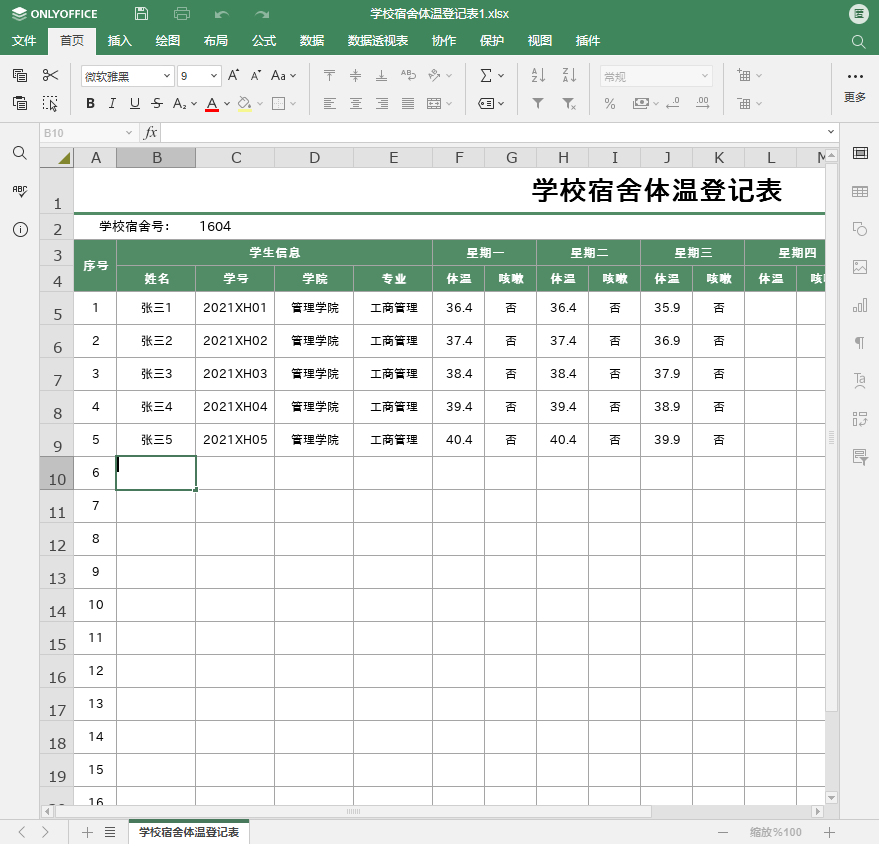Image resolution: width=879 pixels, height=844 pixels.
Task: Click the Filter funnel icon
Action: [x=538, y=103]
